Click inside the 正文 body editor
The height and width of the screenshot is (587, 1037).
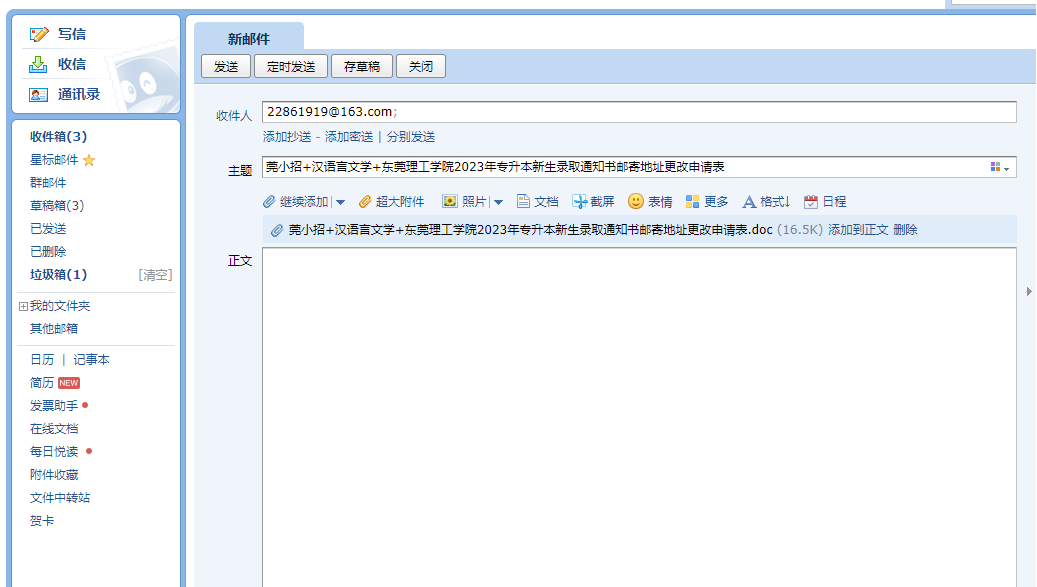639,417
